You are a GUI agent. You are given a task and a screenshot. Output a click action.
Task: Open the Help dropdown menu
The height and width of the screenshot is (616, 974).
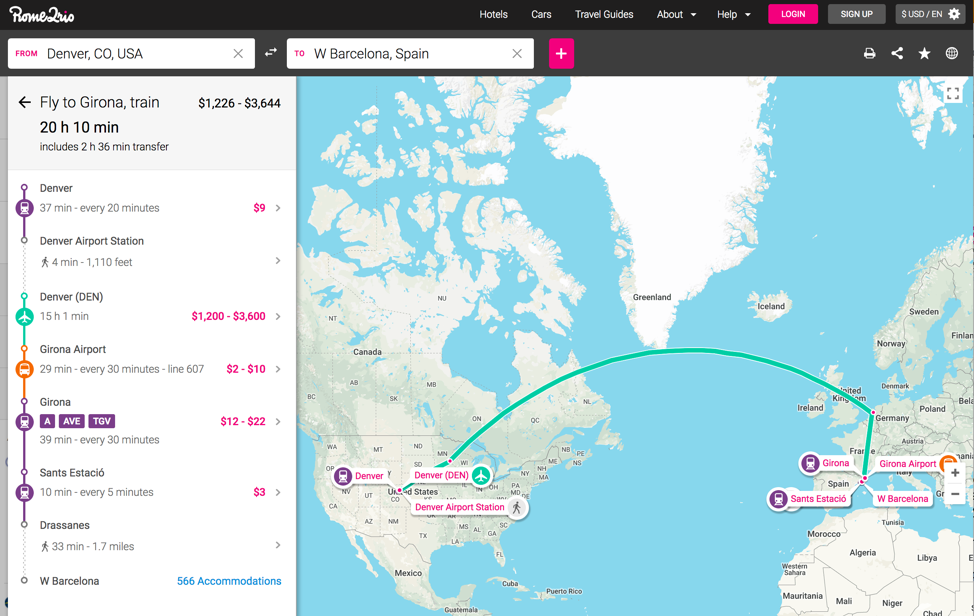tap(733, 15)
